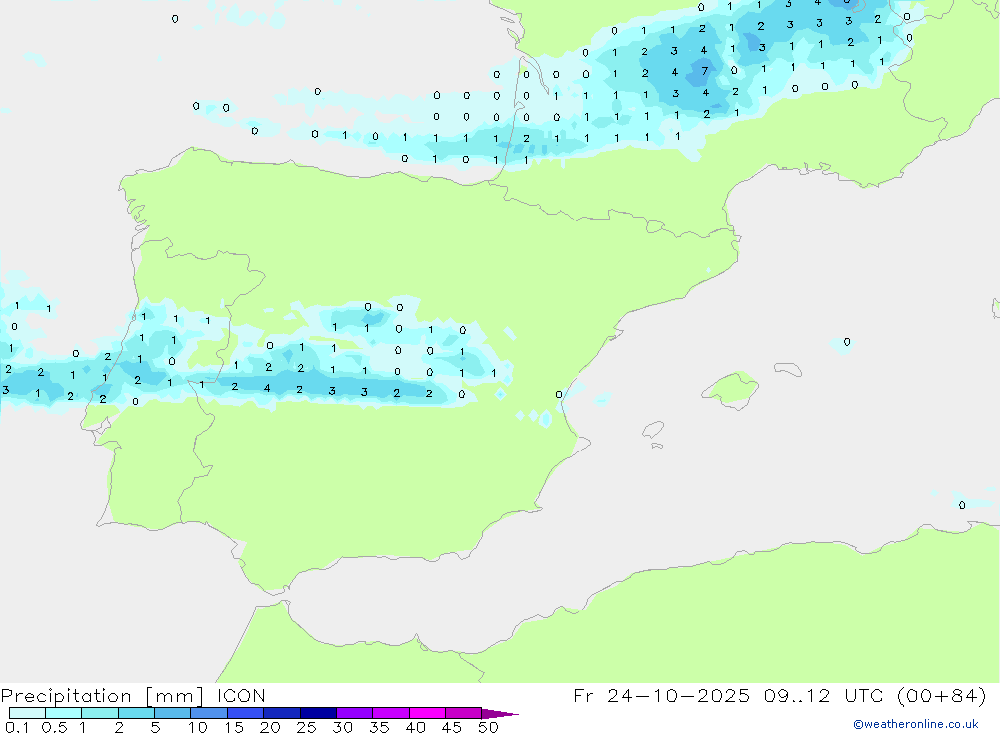The height and width of the screenshot is (733, 1000).
Task: Click the '15' legend scale label
Action: 234,727
